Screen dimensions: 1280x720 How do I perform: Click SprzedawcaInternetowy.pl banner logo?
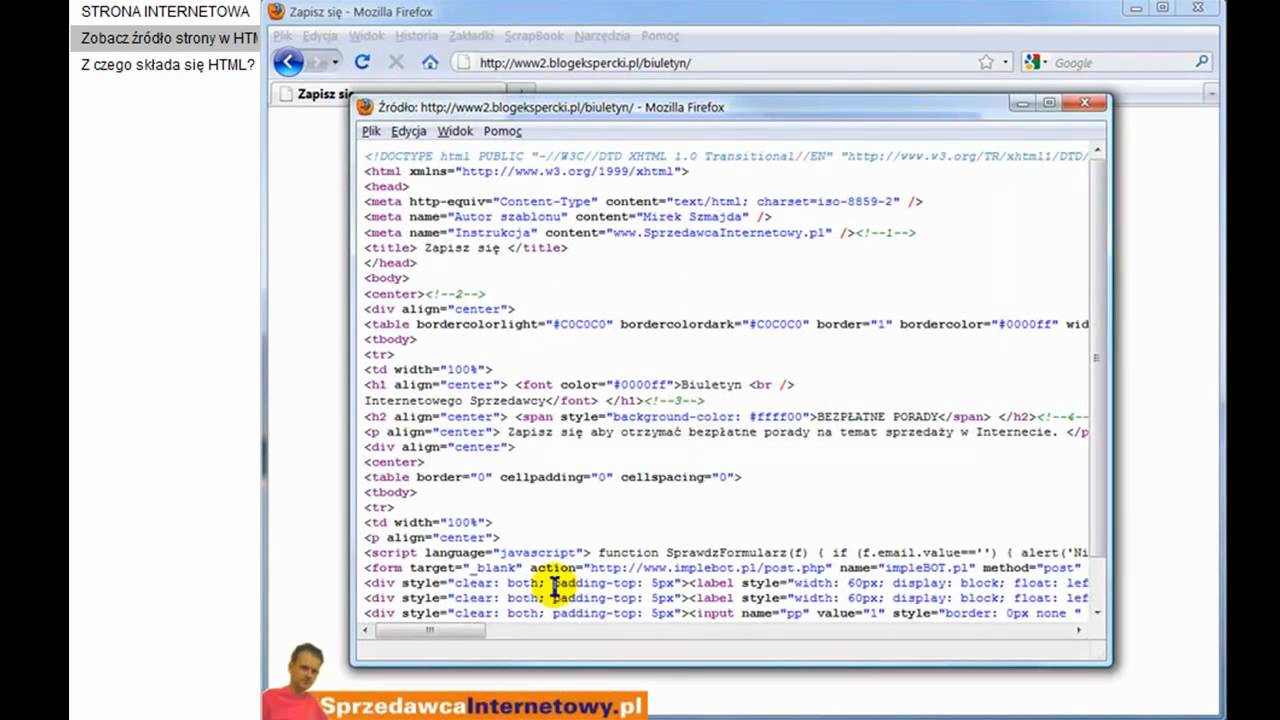pyautogui.click(x=480, y=706)
